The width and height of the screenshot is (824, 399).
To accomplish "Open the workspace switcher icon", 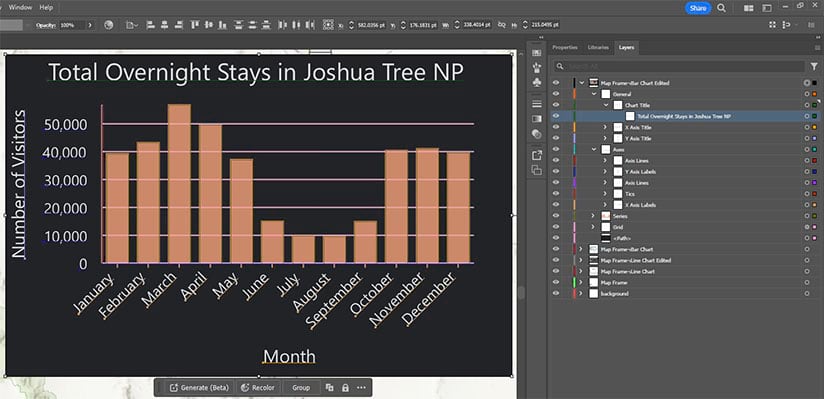I will [767, 8].
